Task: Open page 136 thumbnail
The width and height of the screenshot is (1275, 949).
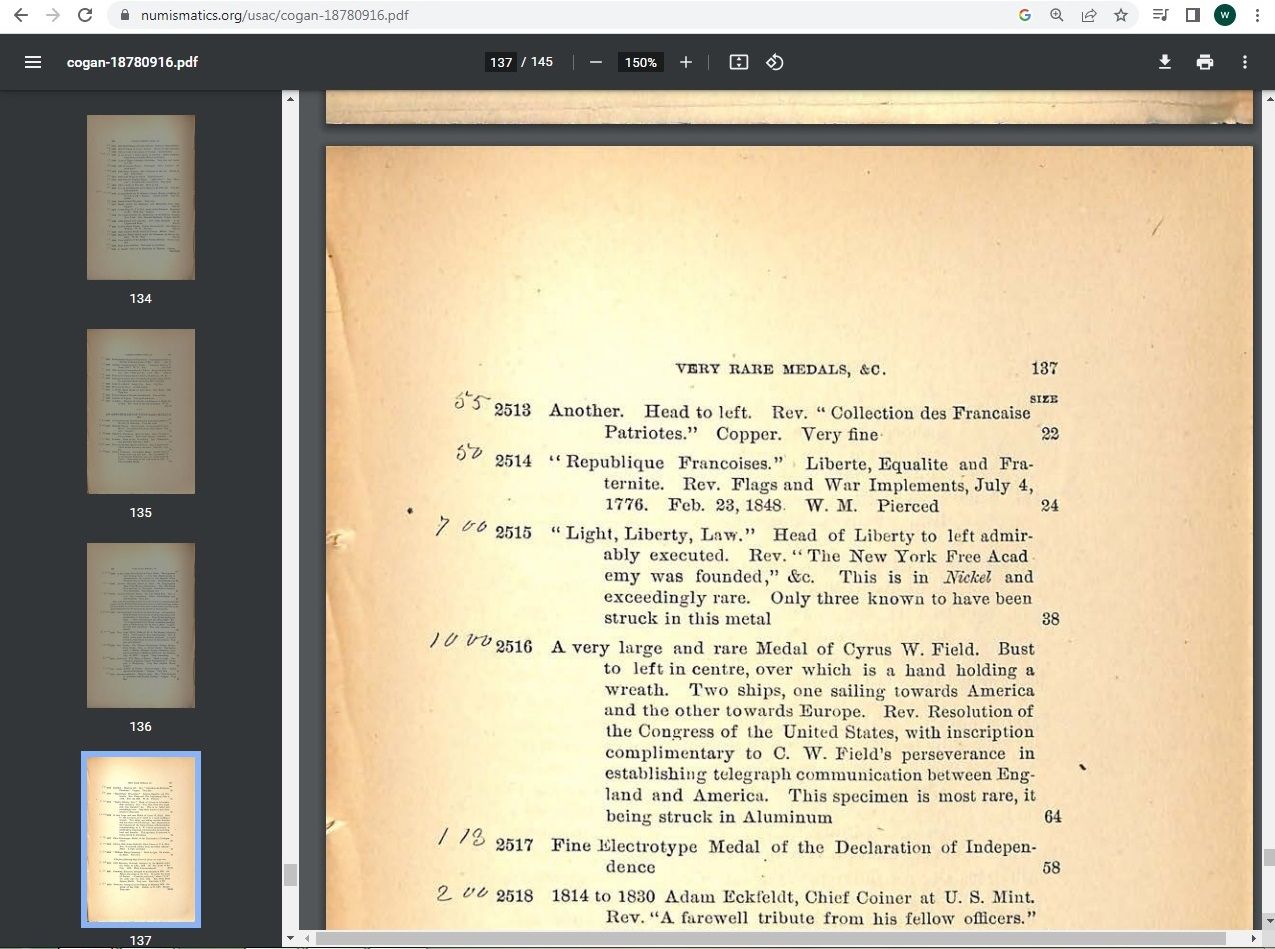Action: pyautogui.click(x=141, y=625)
